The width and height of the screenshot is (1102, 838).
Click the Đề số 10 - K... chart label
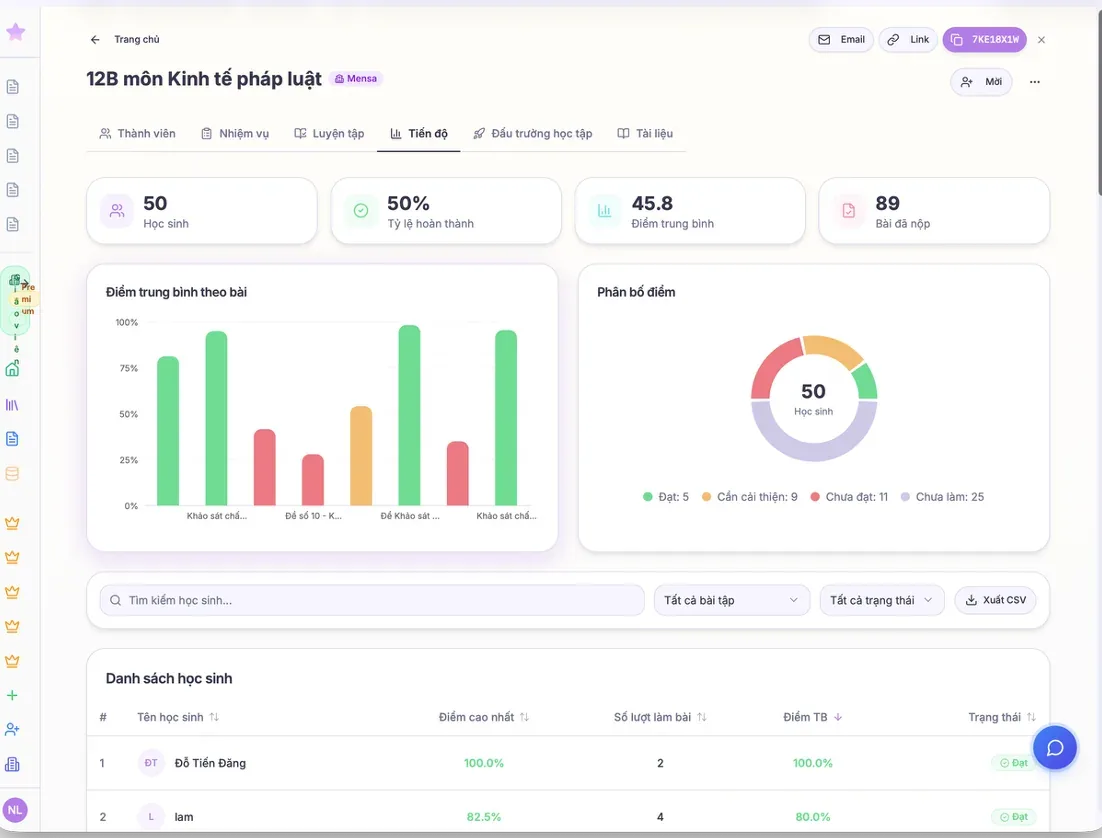[313, 516]
